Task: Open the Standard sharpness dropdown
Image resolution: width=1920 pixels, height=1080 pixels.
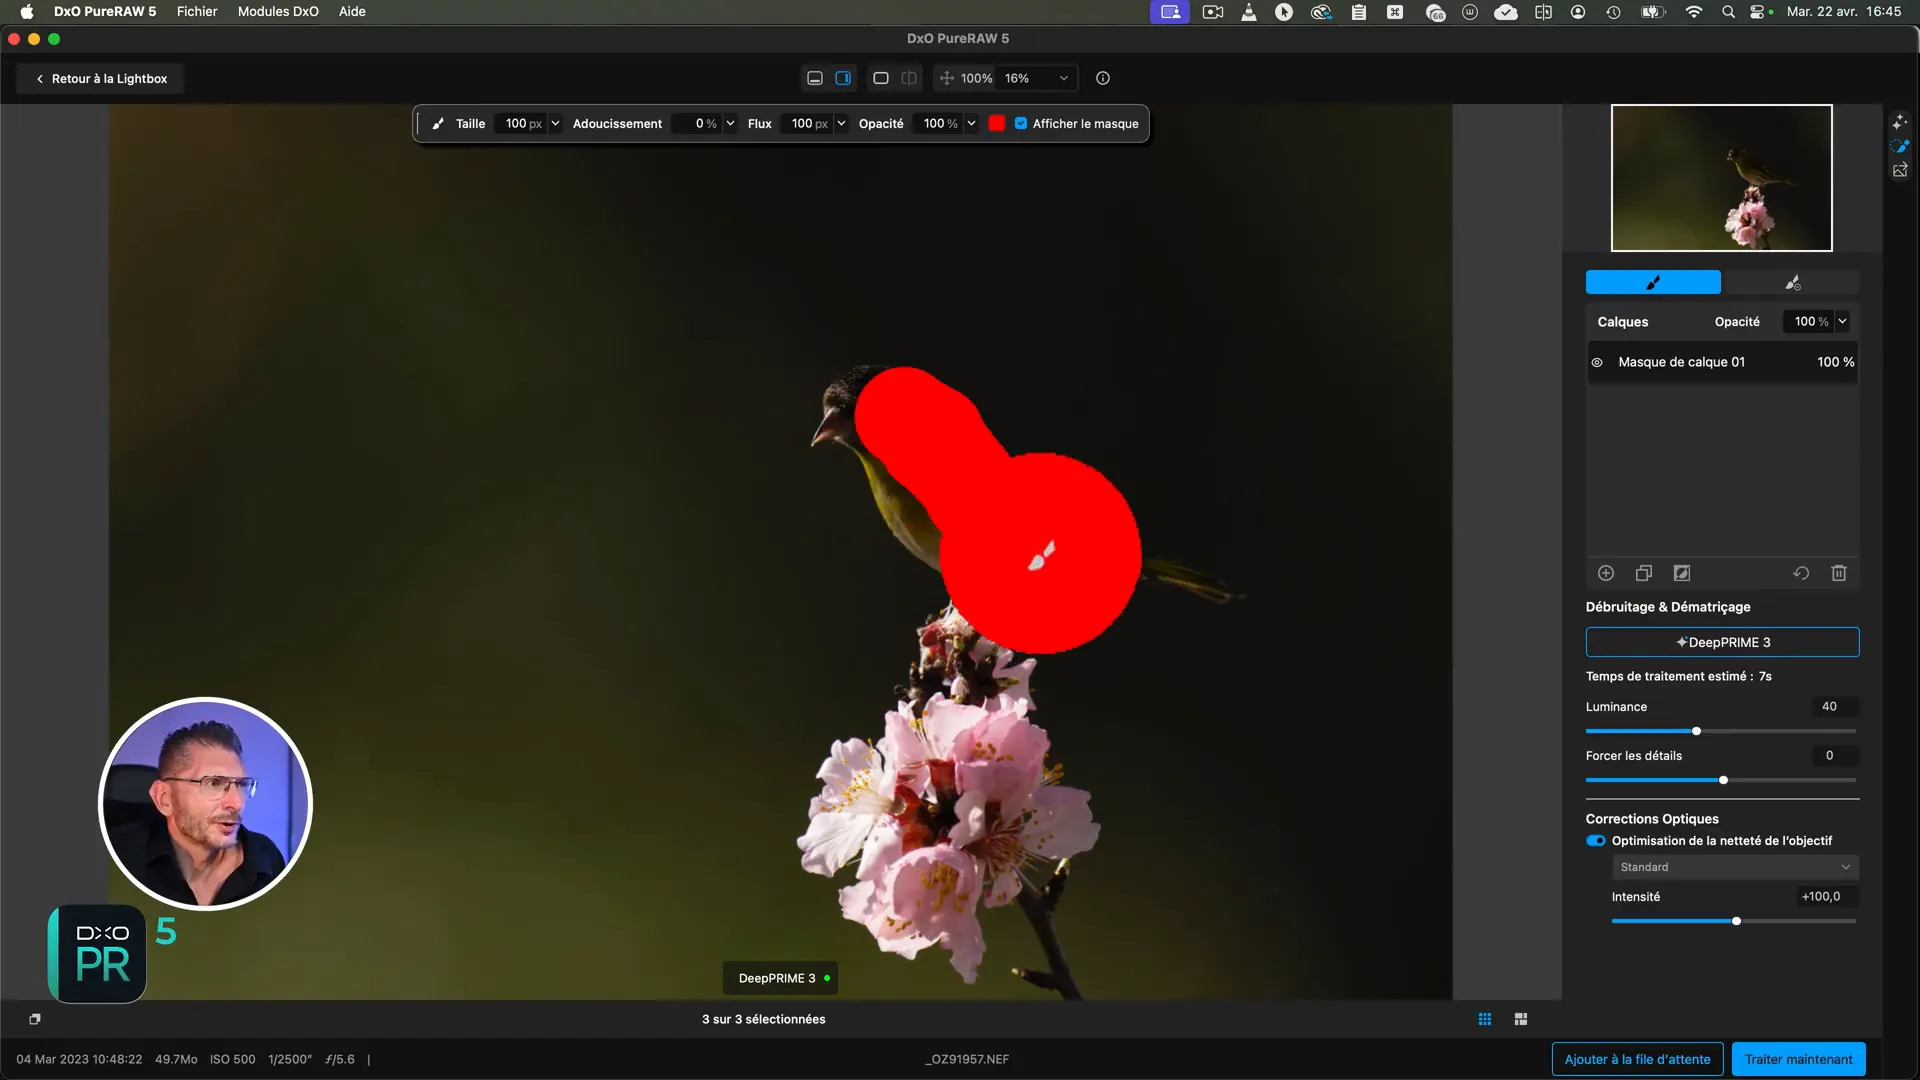Action: tap(1735, 867)
